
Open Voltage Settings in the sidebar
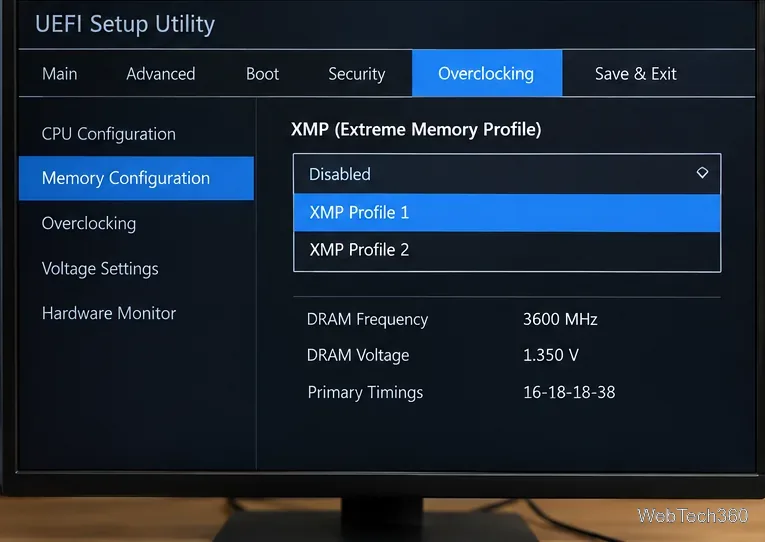point(100,269)
